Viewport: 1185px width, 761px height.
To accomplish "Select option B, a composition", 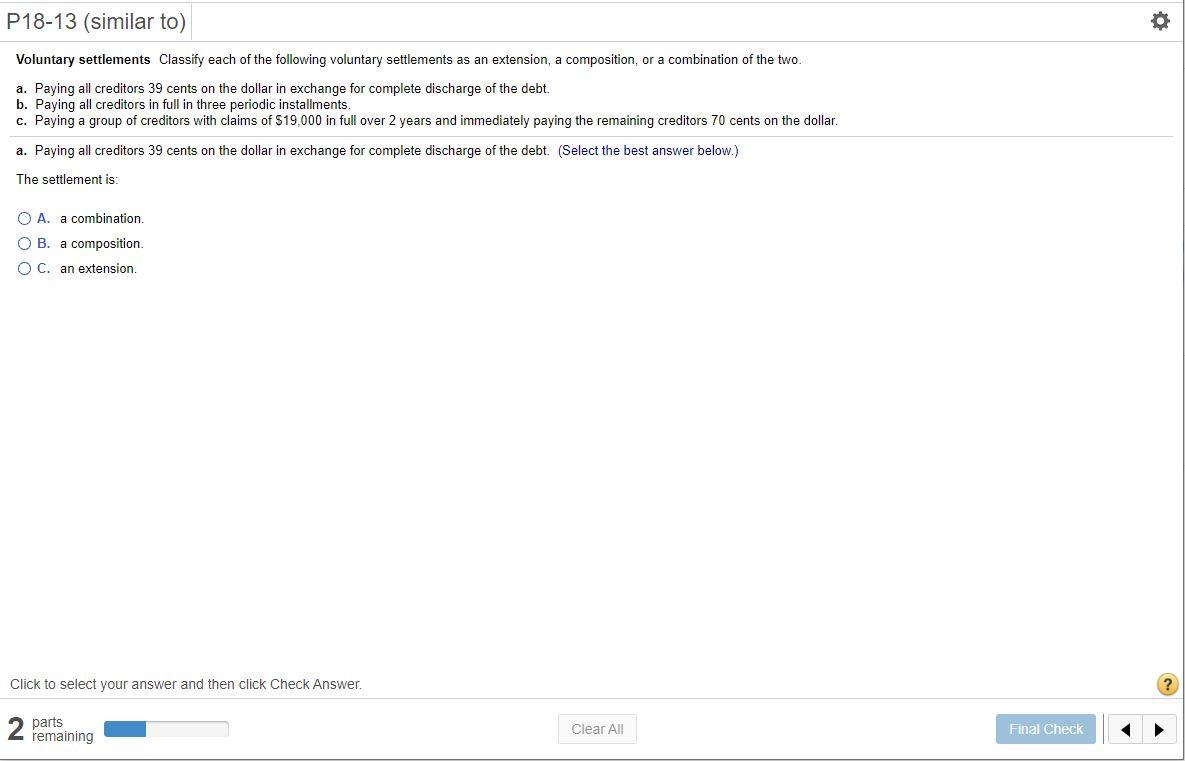I will [24, 243].
